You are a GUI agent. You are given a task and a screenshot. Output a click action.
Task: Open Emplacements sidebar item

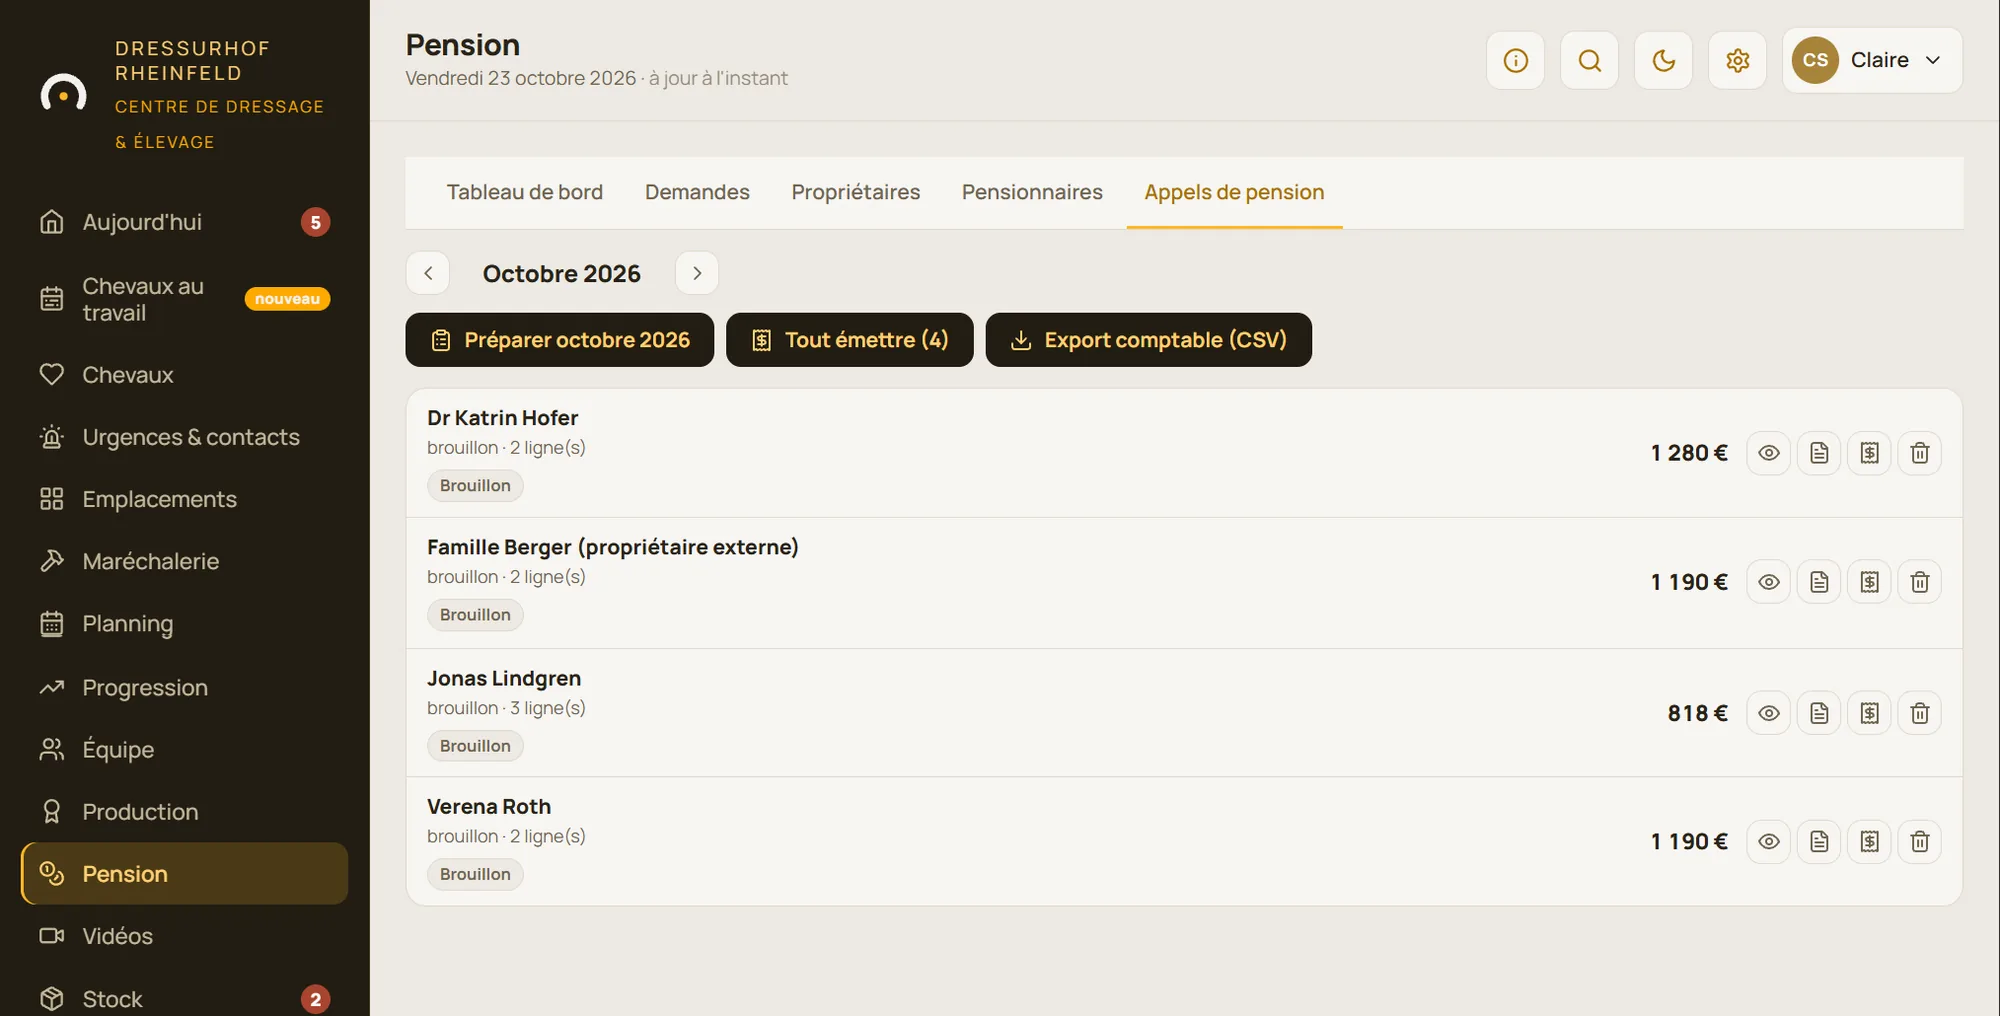point(185,499)
